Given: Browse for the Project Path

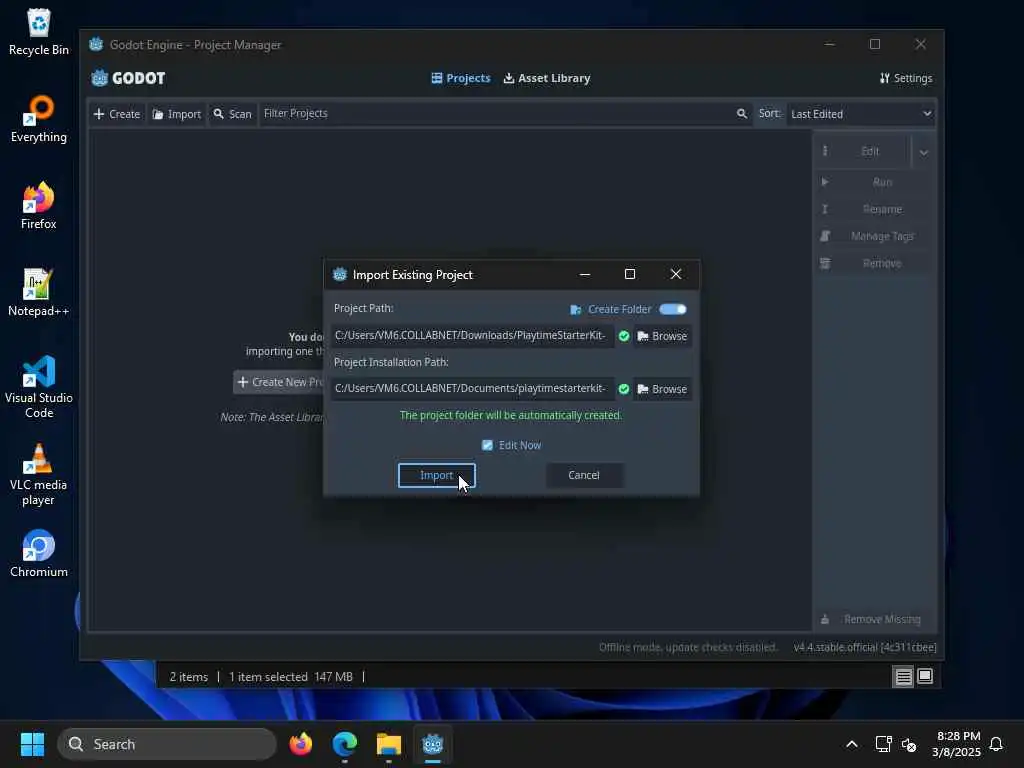Looking at the screenshot, I should pos(662,336).
